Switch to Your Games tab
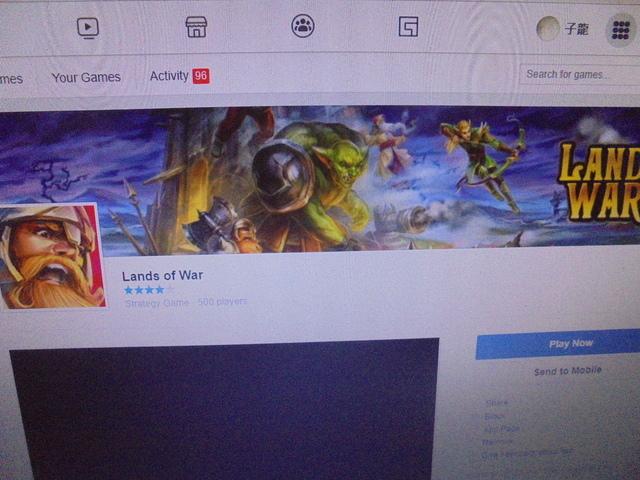 tap(86, 77)
